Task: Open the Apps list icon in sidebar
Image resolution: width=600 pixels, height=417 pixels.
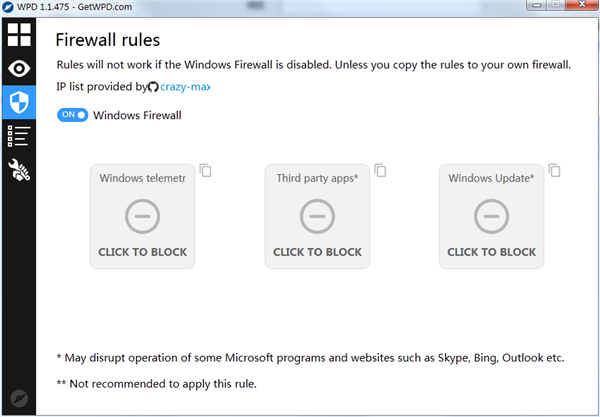Action: [x=19, y=136]
